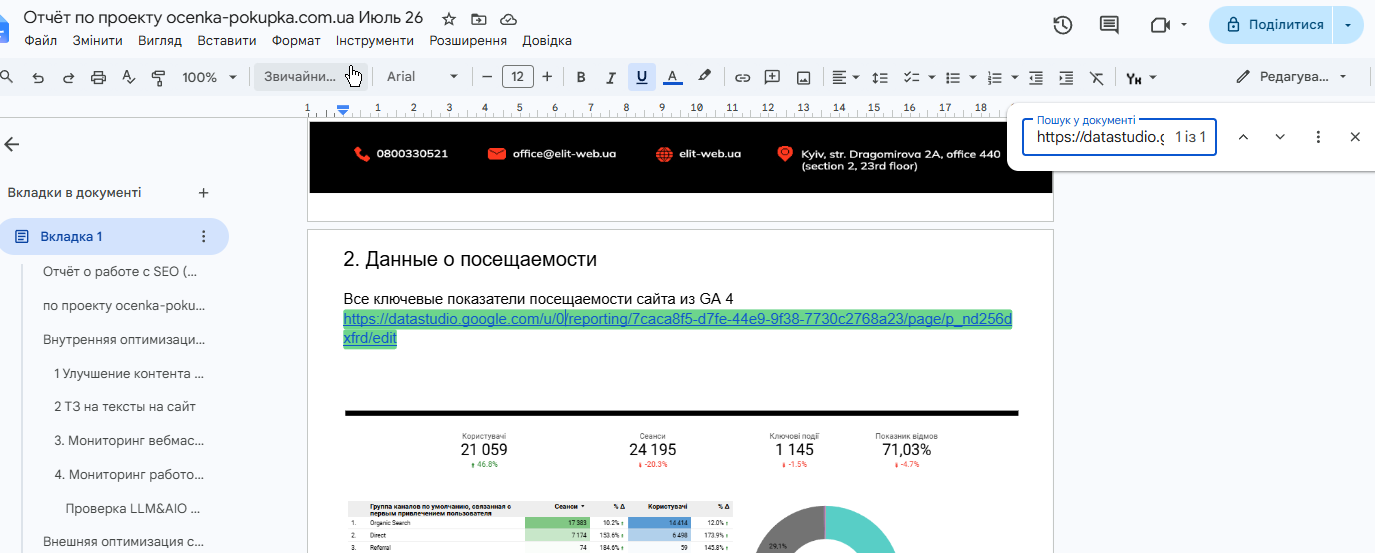Insert a checklist
Image resolution: width=1375 pixels, height=553 pixels.
911,77
